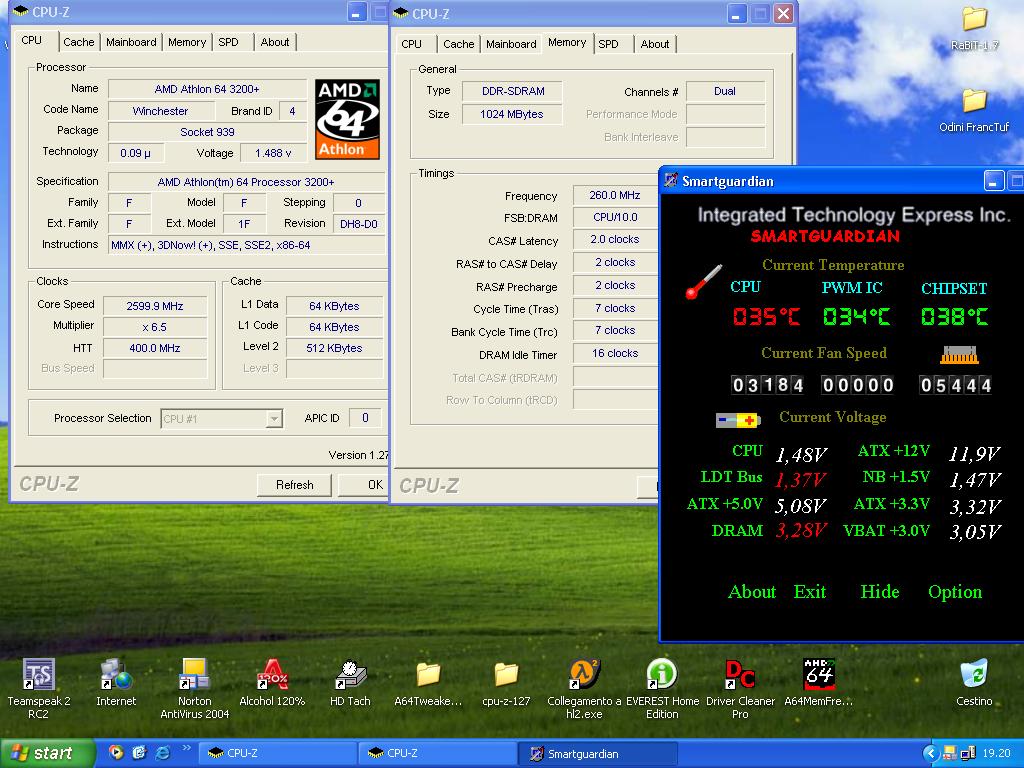This screenshot has width=1024, height=768.
Task: Click Hide in Smartguardian
Action: point(880,592)
